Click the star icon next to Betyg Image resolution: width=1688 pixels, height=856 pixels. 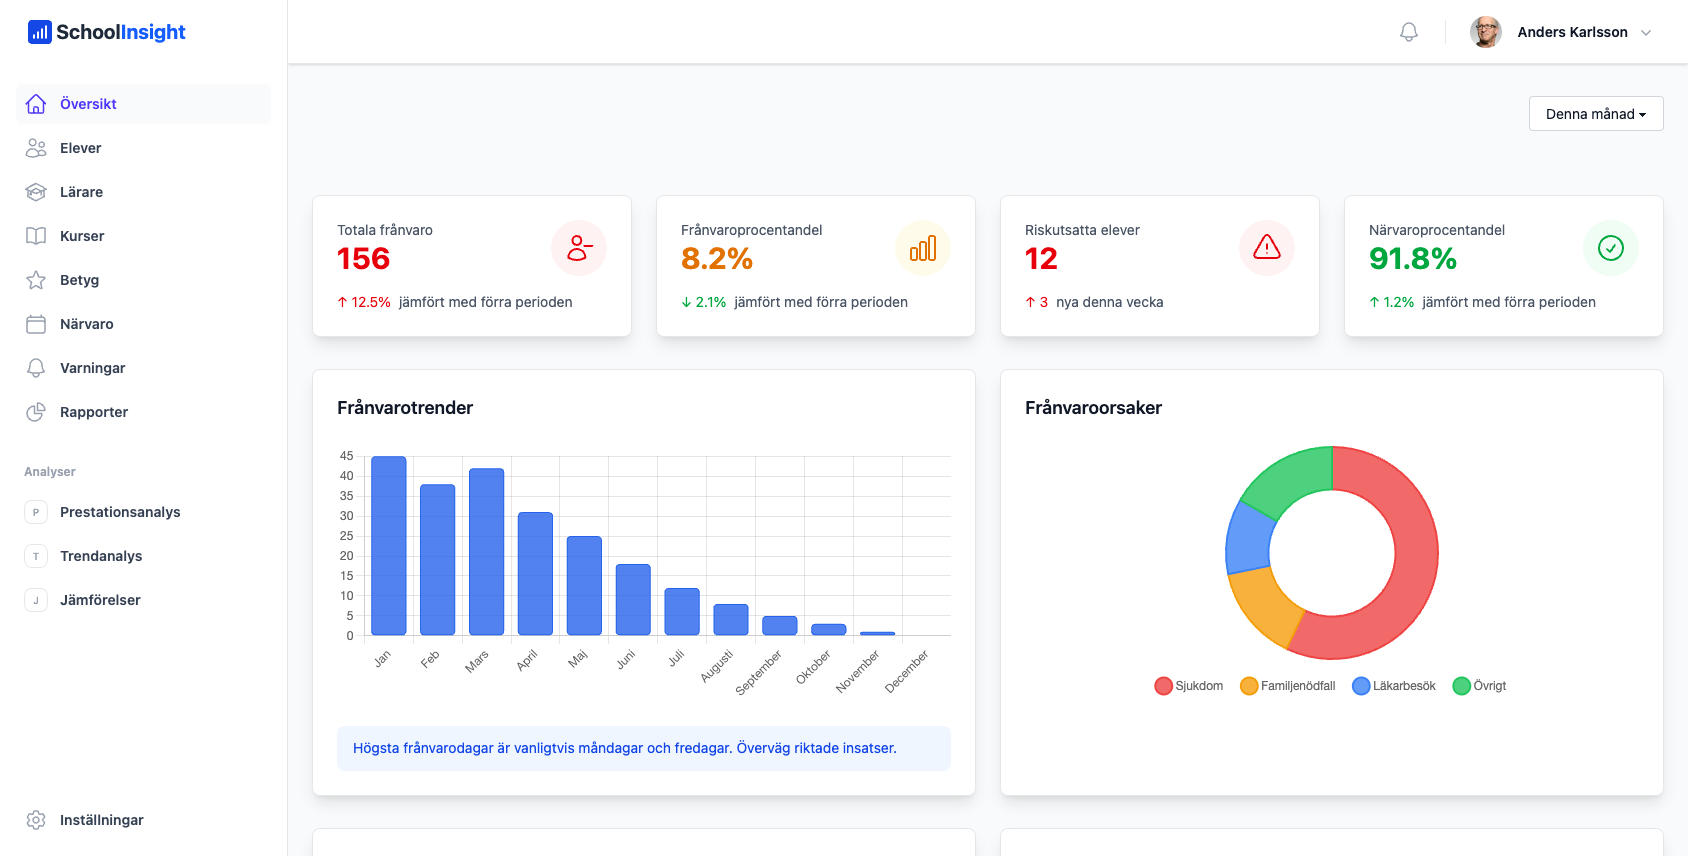pos(36,280)
